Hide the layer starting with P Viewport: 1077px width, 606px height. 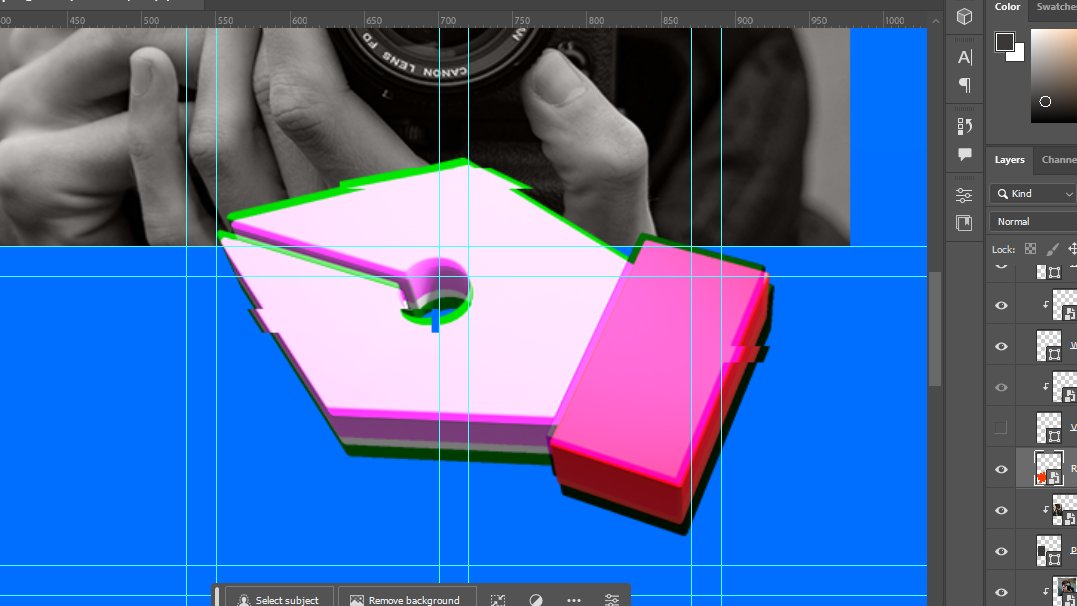tap(1001, 551)
